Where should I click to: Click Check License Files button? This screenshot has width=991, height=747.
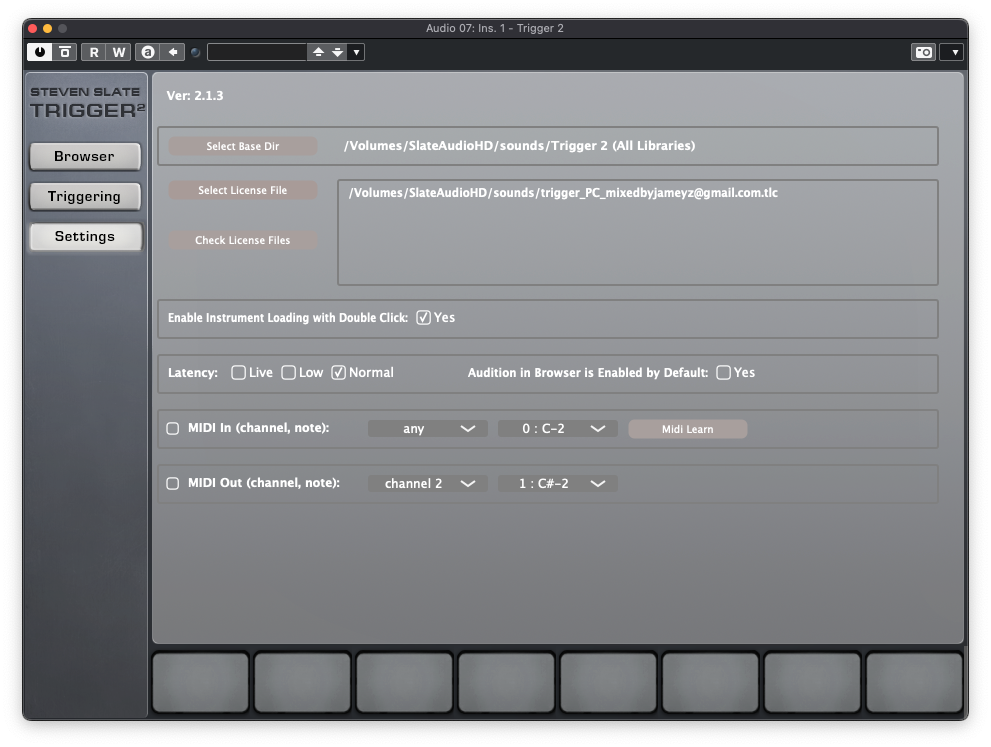click(243, 240)
